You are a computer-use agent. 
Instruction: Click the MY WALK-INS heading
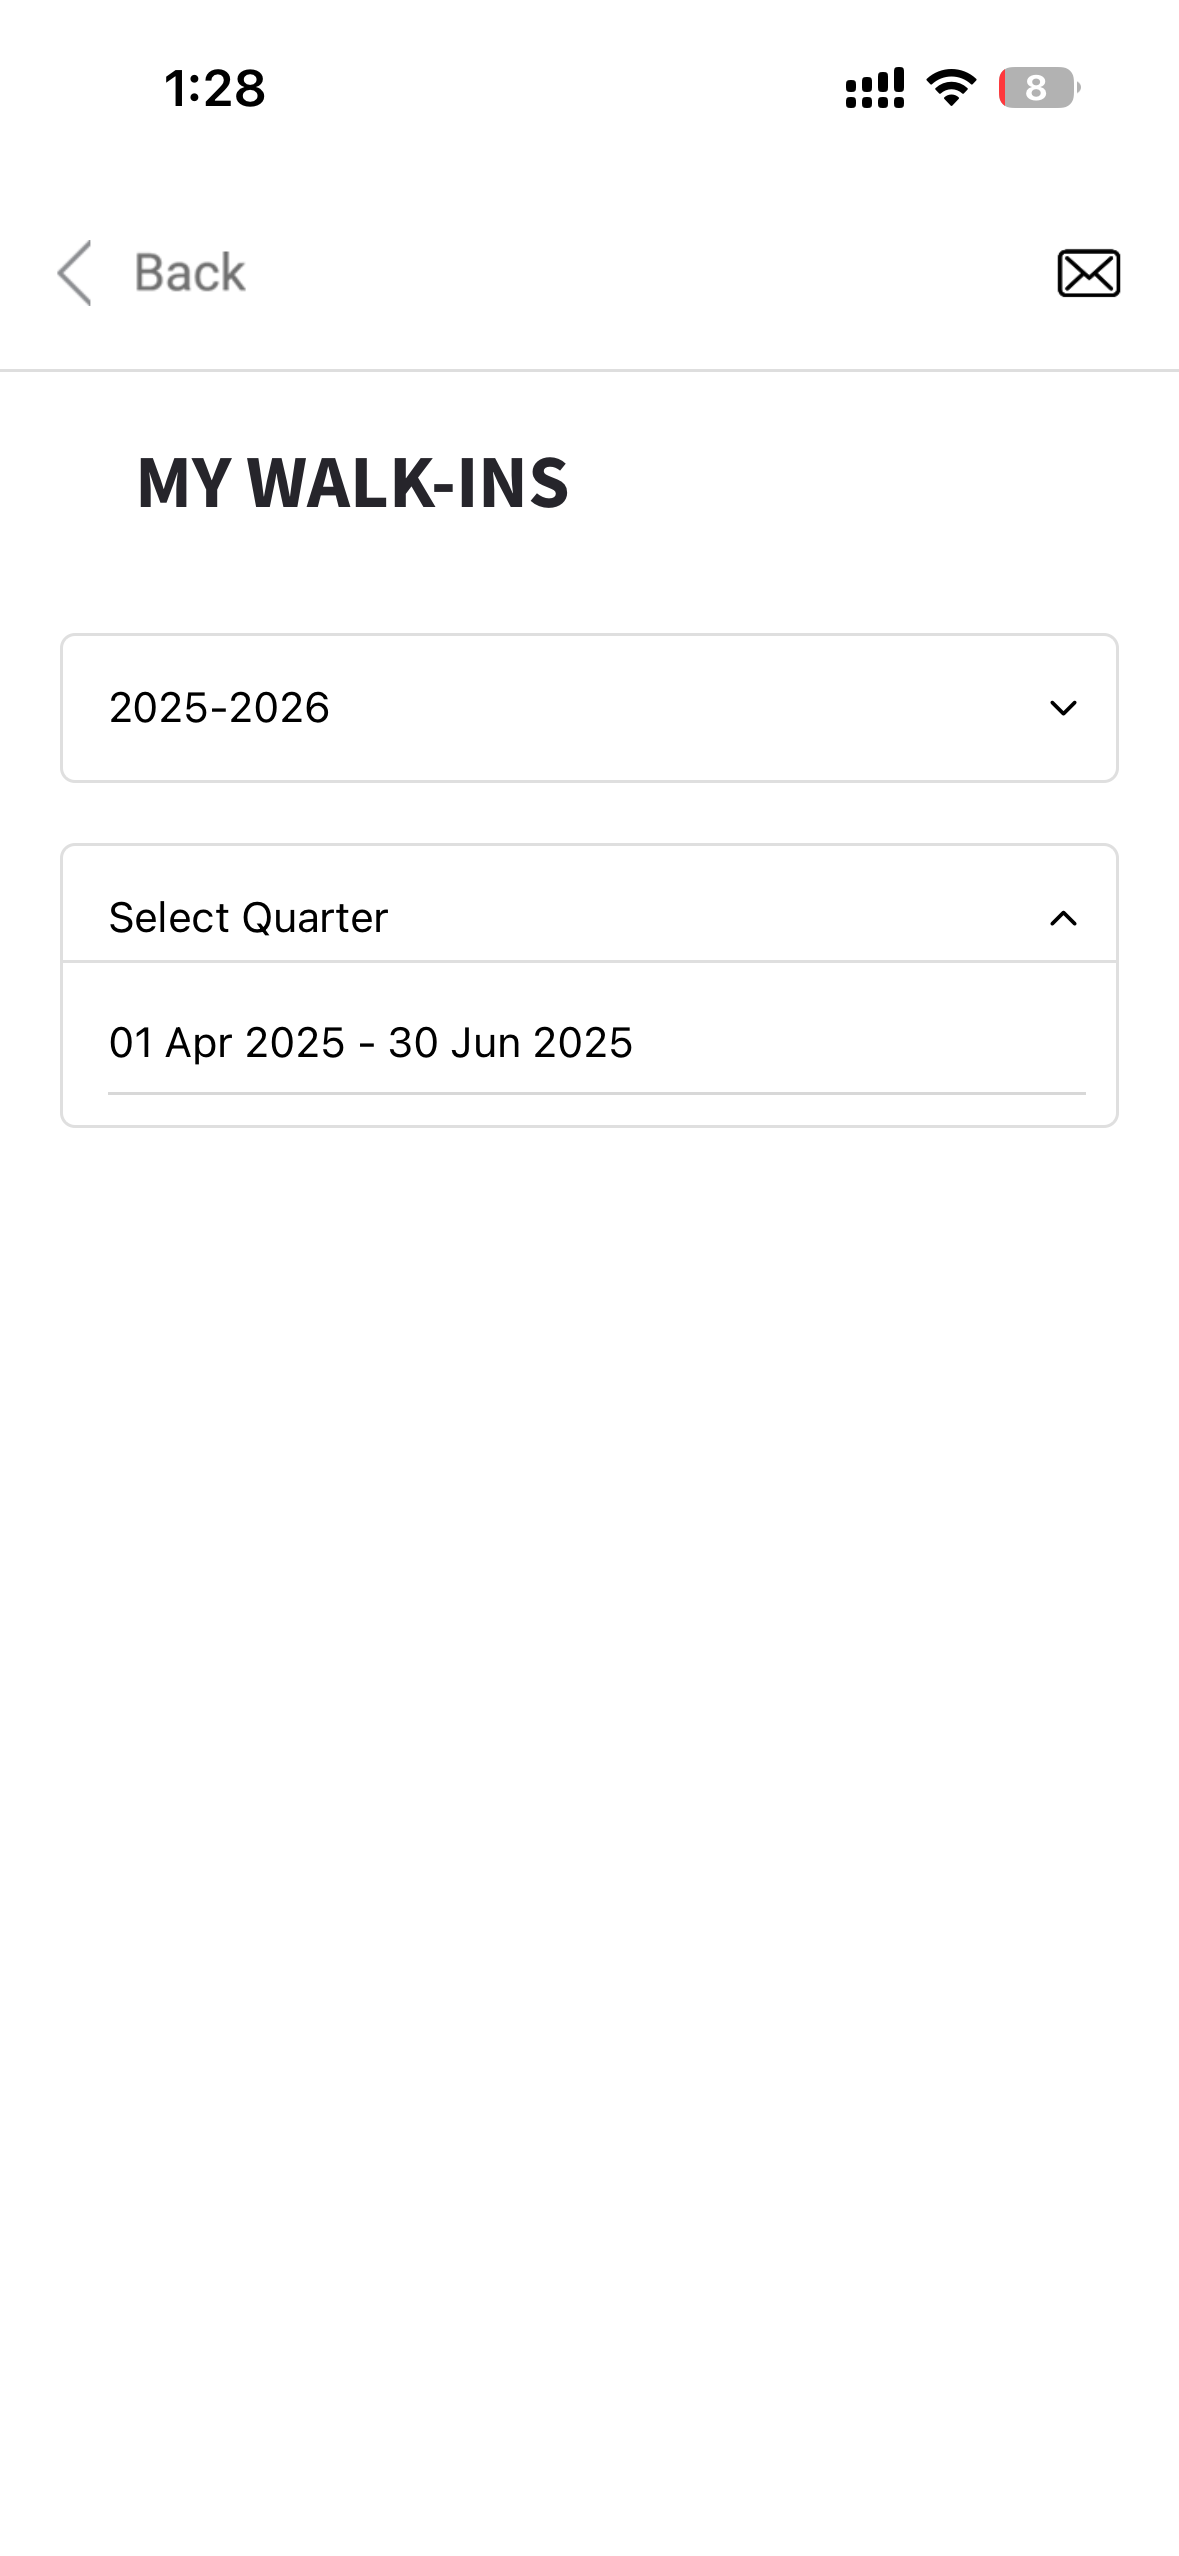353,483
